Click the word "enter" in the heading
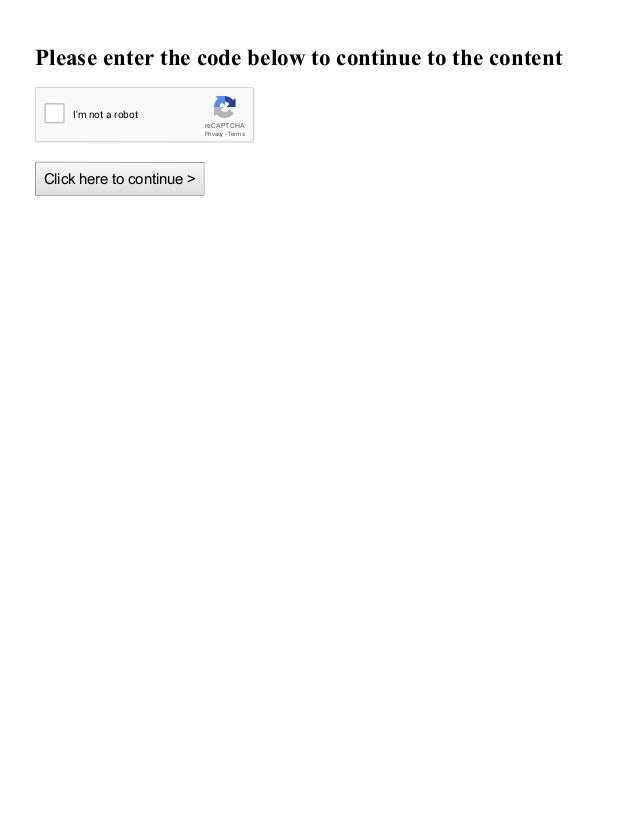 129,58
